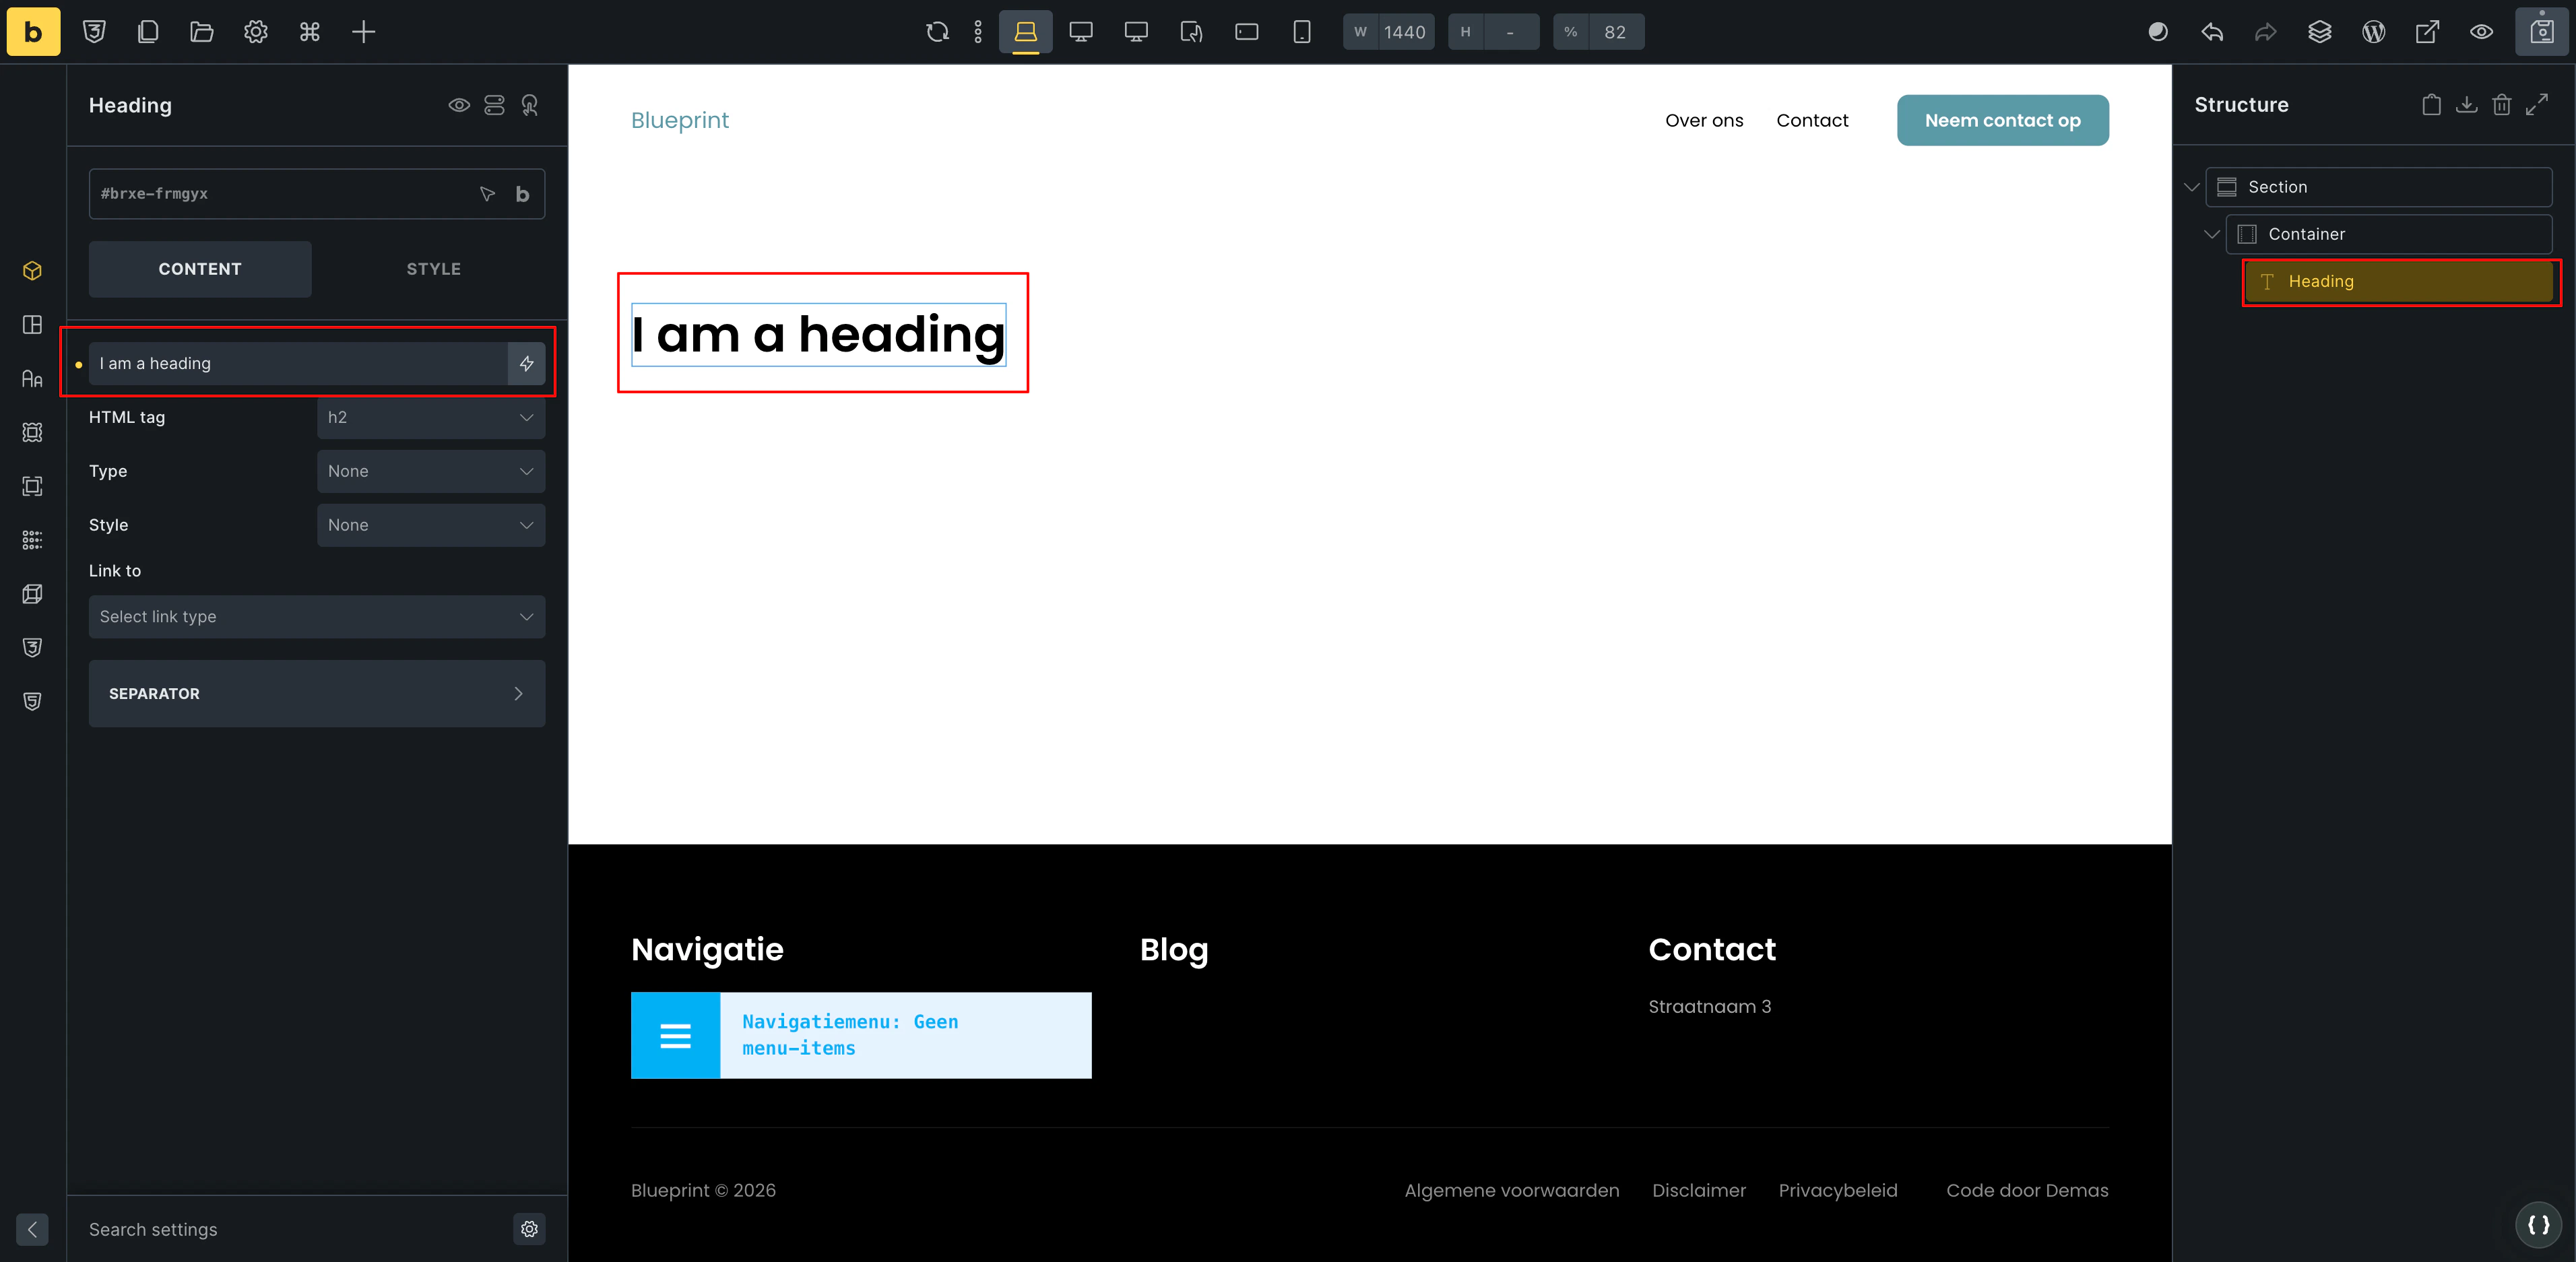Toggle Heading panel eye visibility icon
This screenshot has width=2576, height=1262.
[459, 105]
